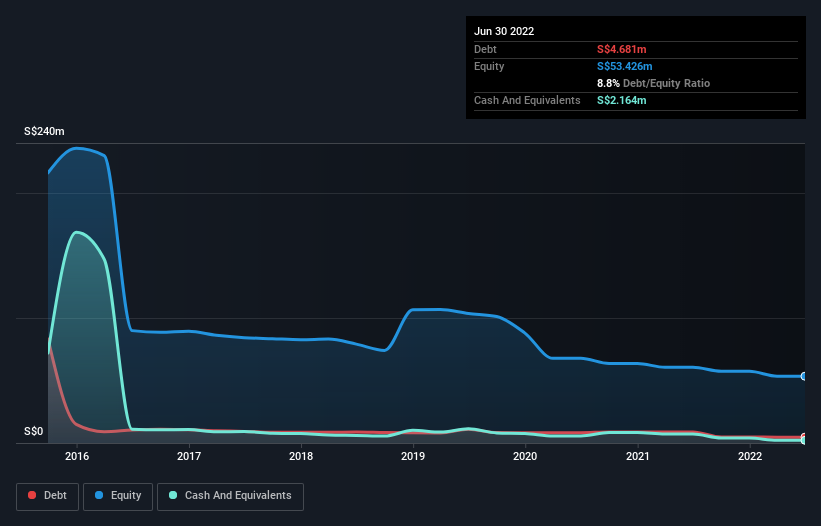
Task: Click the 2021 x-axis label
Action: coord(638,456)
